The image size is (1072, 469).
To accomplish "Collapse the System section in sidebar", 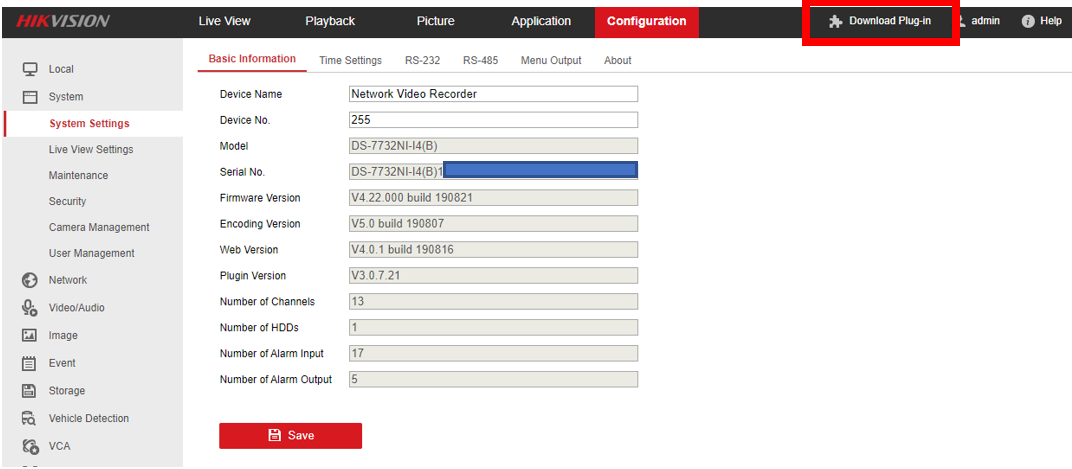I will pyautogui.click(x=65, y=97).
